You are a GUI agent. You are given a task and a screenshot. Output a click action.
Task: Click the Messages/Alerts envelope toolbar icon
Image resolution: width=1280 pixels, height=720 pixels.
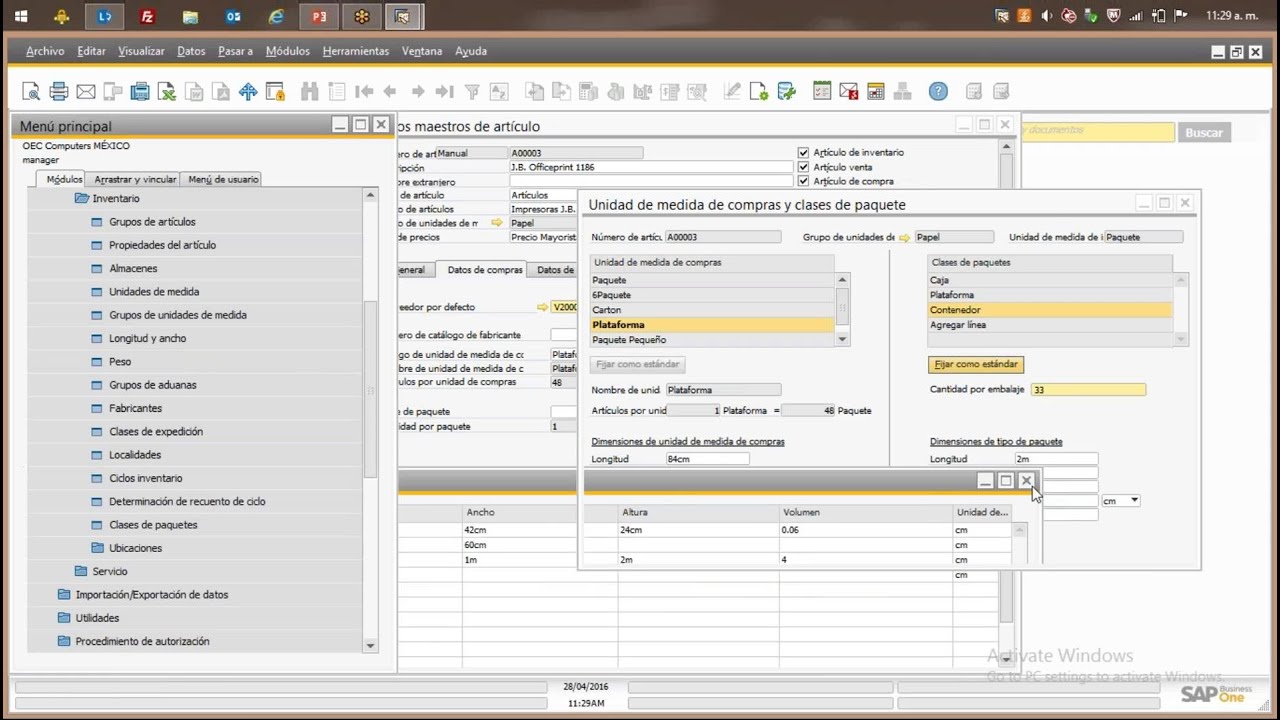tap(849, 92)
